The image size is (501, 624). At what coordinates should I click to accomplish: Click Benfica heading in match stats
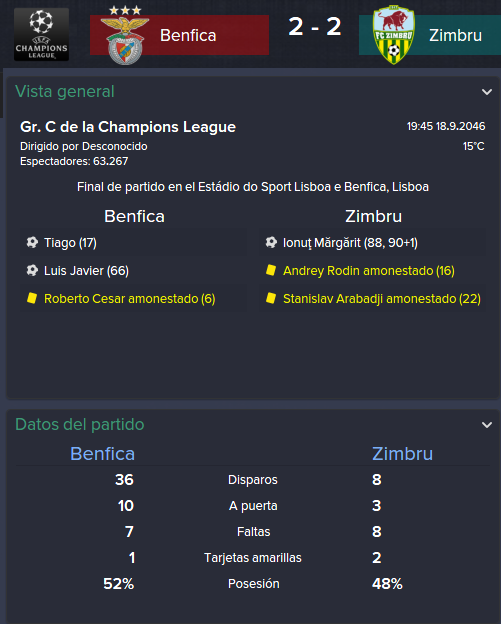(x=102, y=454)
